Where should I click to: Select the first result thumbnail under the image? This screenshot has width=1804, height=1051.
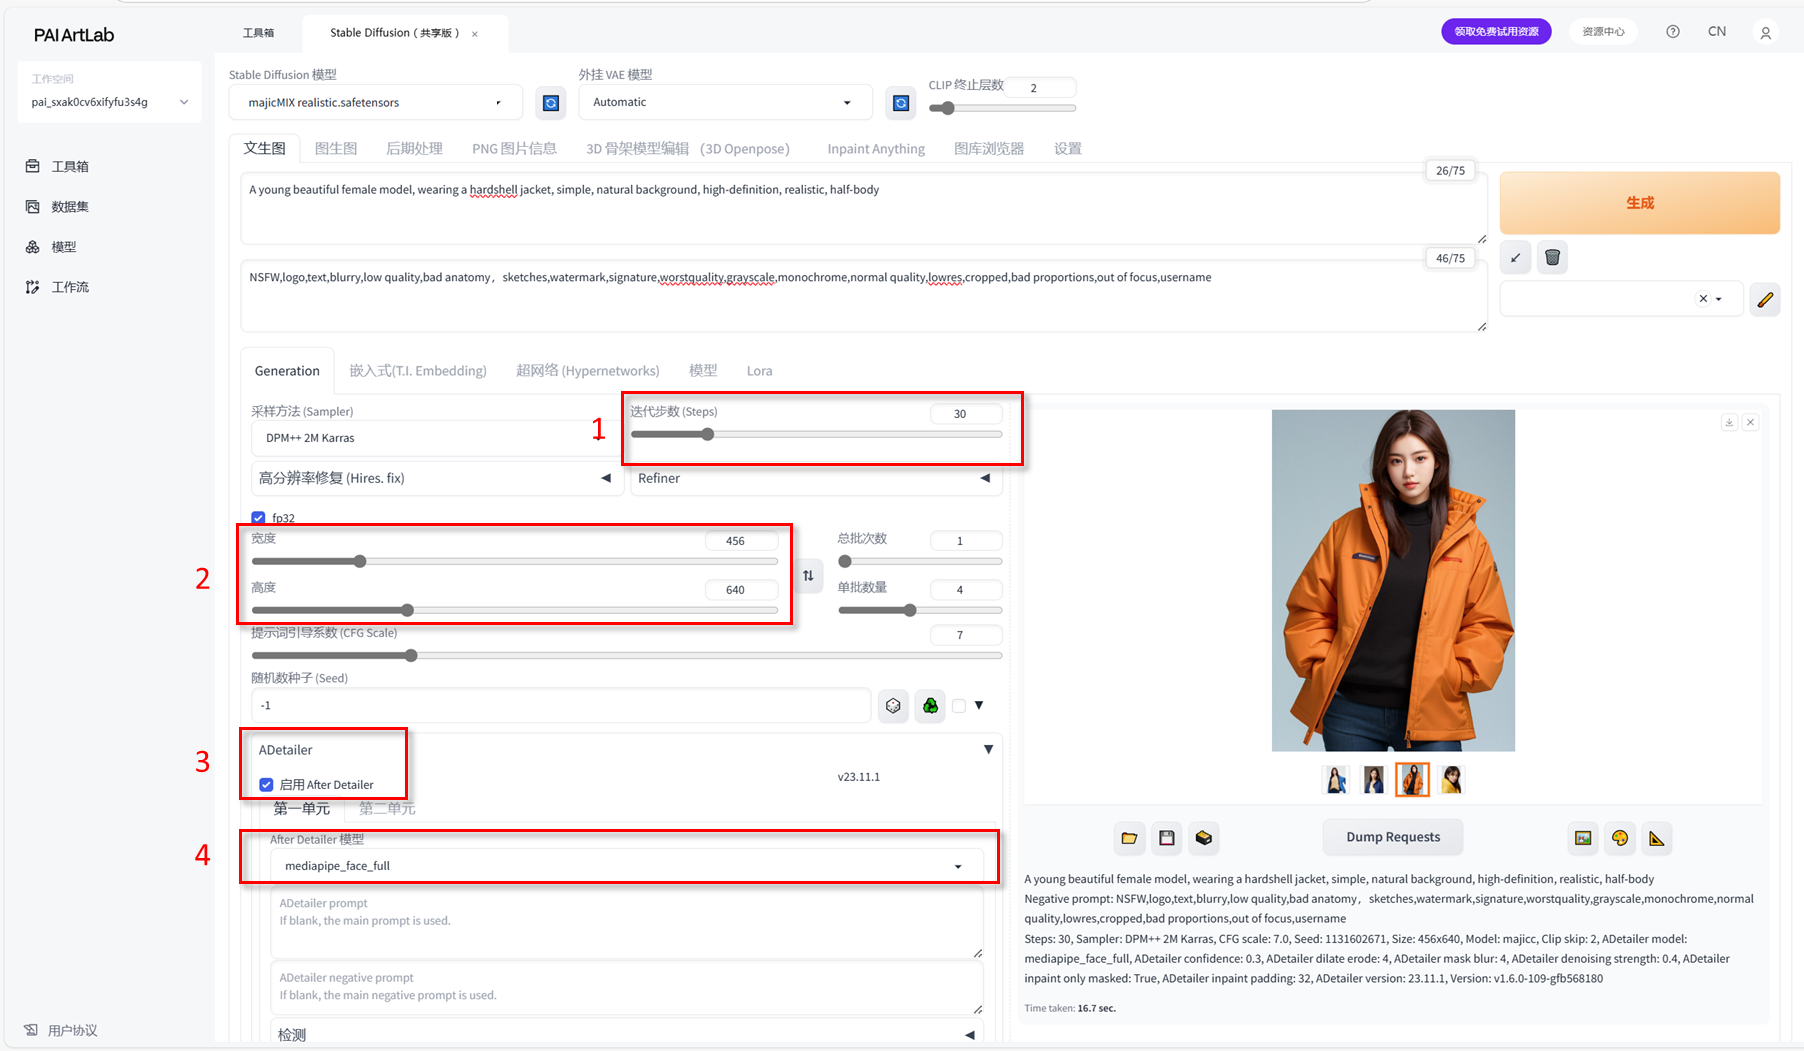[x=1336, y=779]
